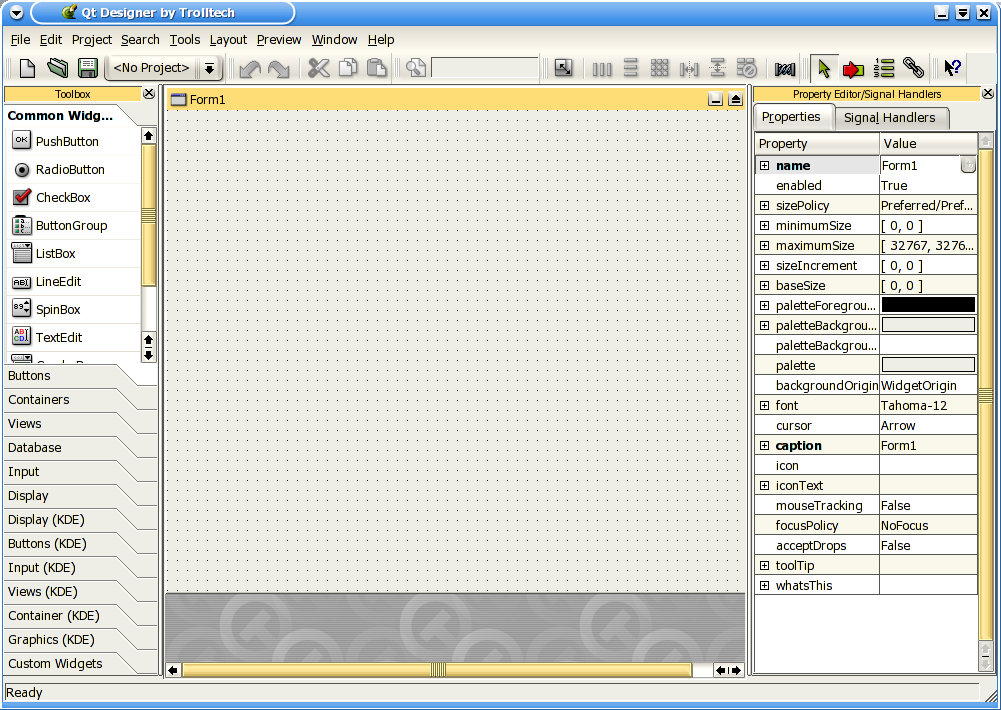Image resolution: width=1001 pixels, height=710 pixels.
Task: Select the Set Buddy connection tool
Action: click(913, 68)
